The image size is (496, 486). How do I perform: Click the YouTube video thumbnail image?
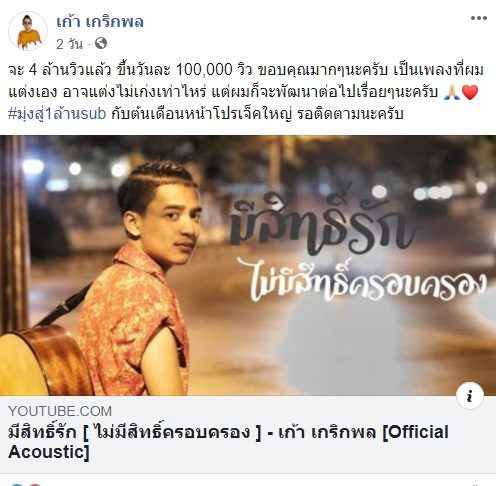coord(248,266)
